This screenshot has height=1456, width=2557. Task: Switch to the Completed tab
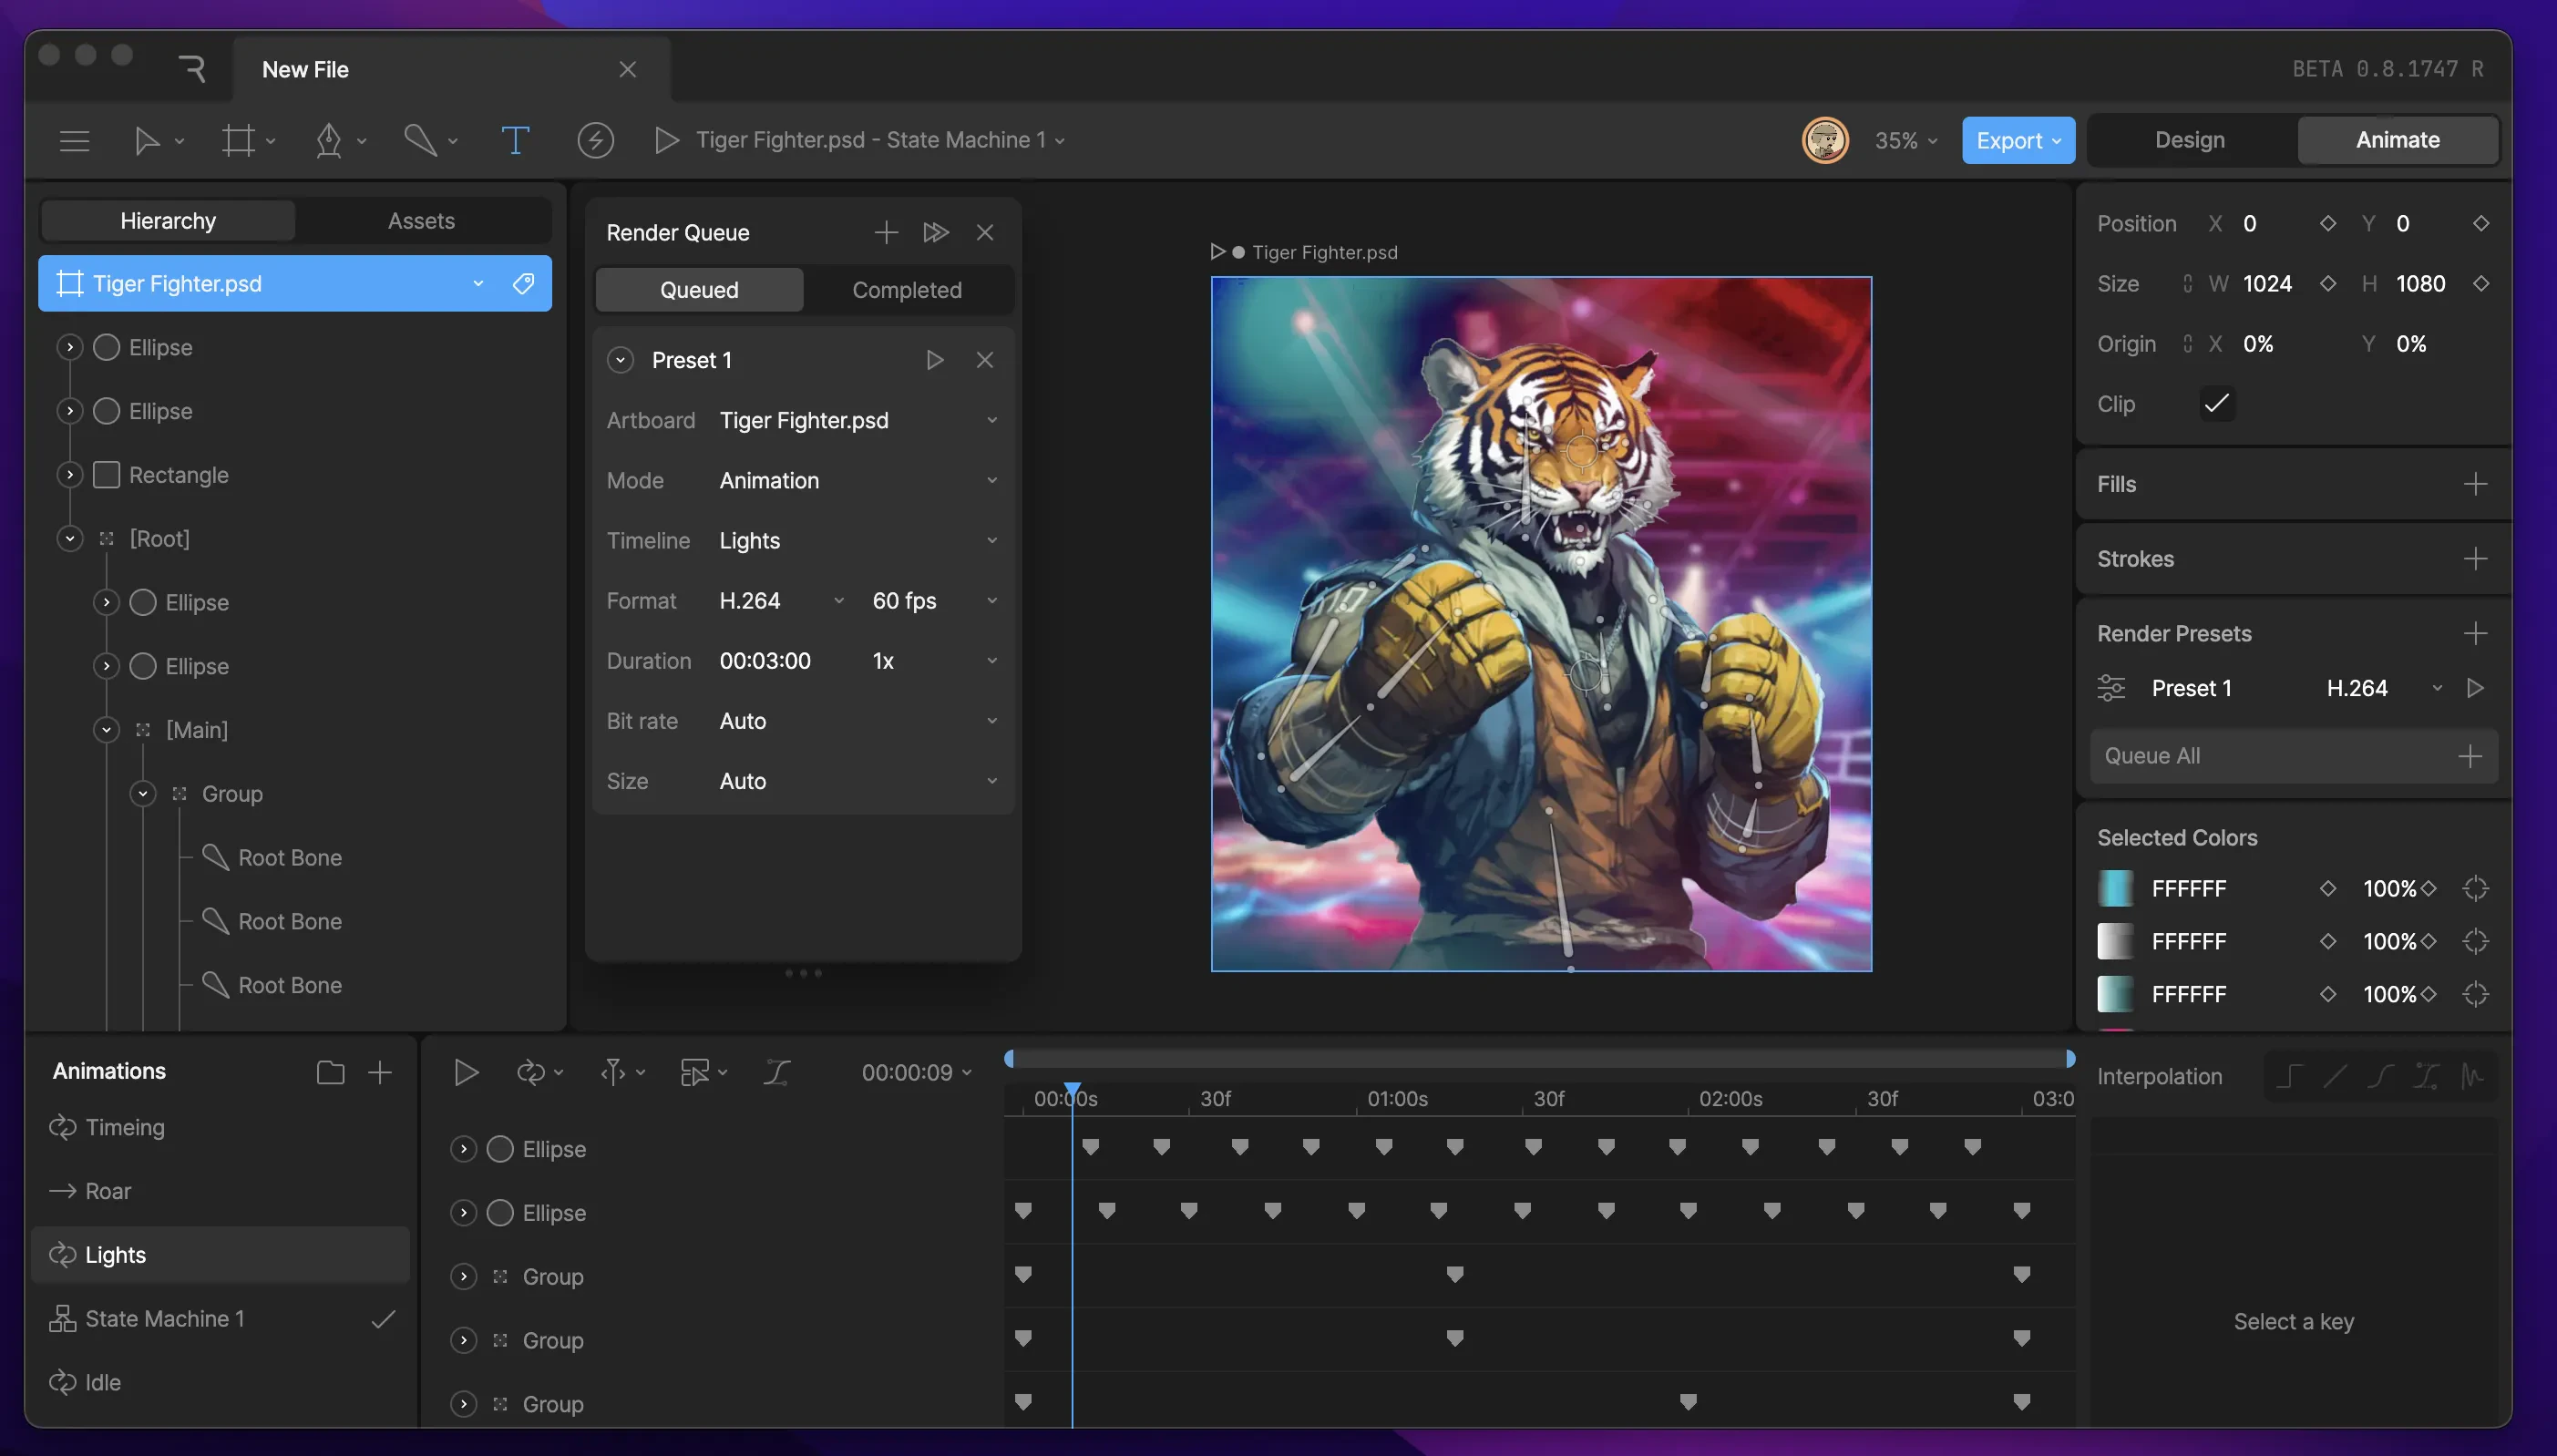click(x=906, y=290)
